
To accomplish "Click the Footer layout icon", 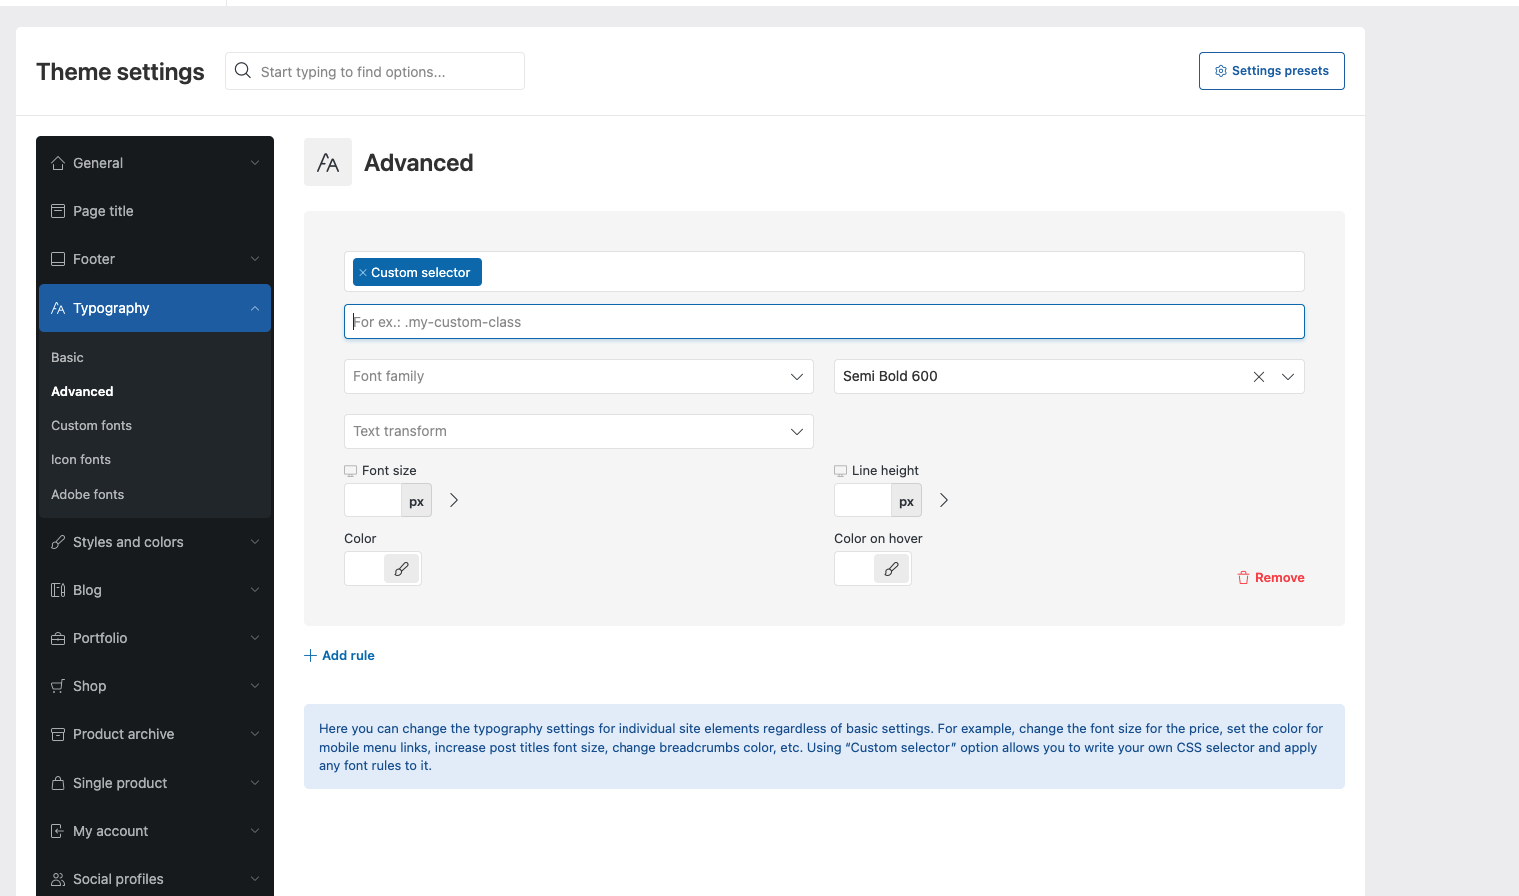I will click(58, 259).
